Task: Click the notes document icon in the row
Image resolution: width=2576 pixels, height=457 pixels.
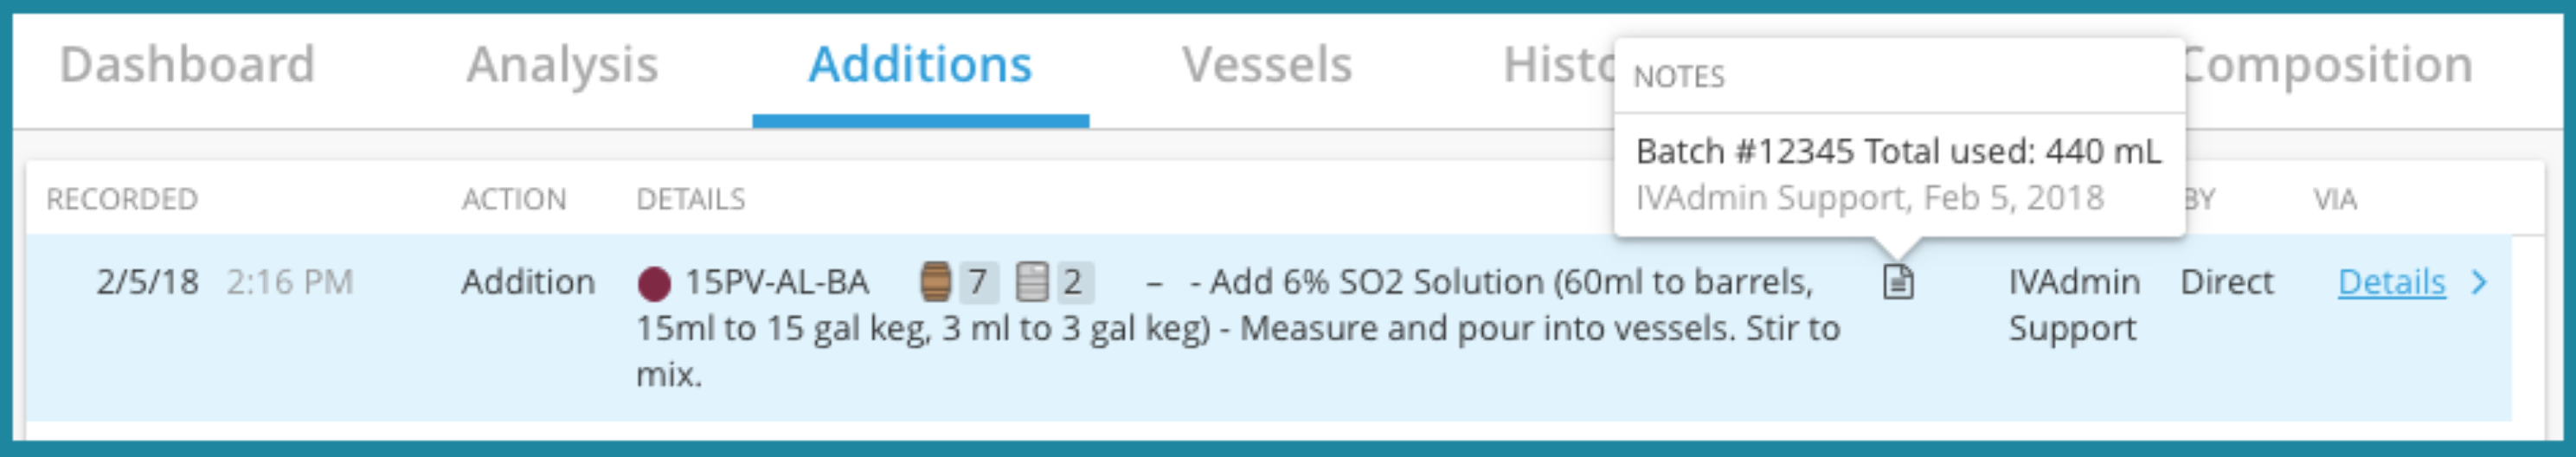Action: (x=1898, y=282)
